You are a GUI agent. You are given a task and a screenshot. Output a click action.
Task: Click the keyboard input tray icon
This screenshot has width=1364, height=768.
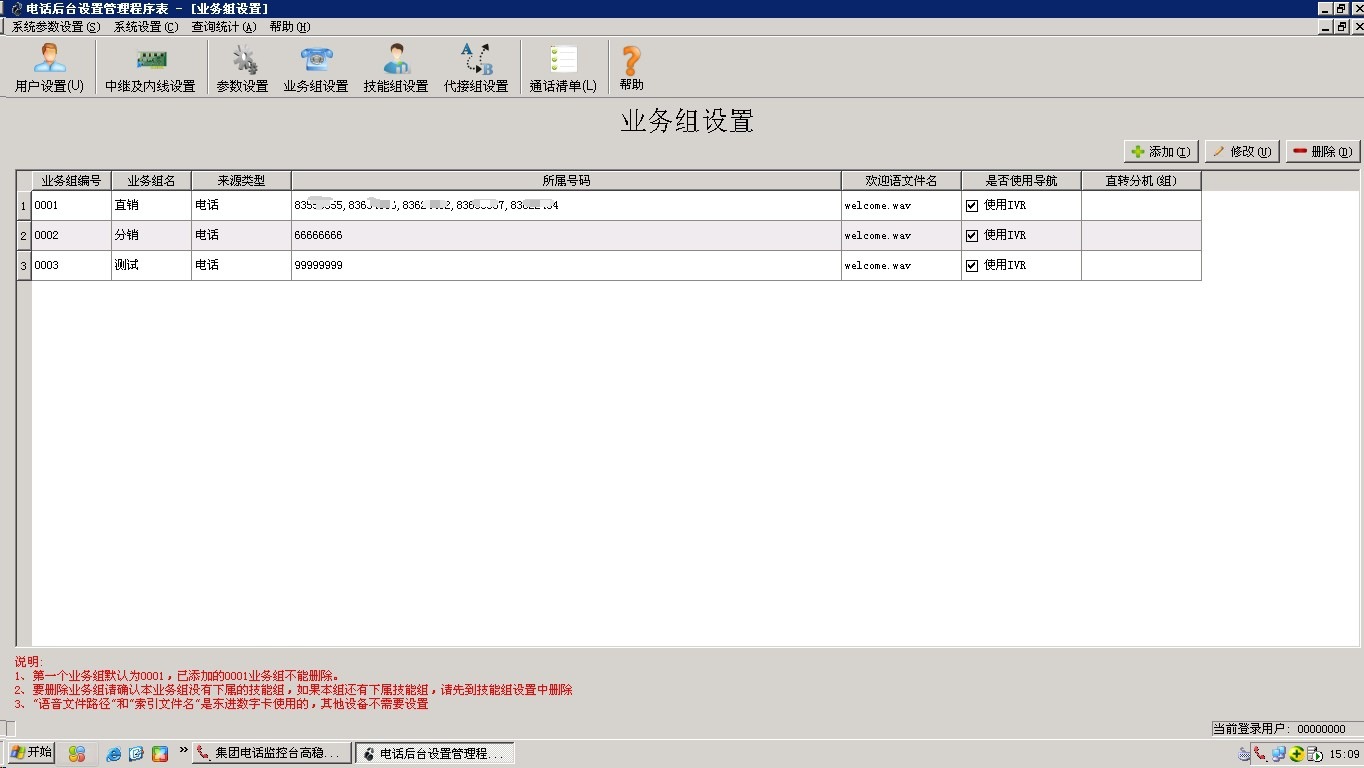pyautogui.click(x=1244, y=755)
